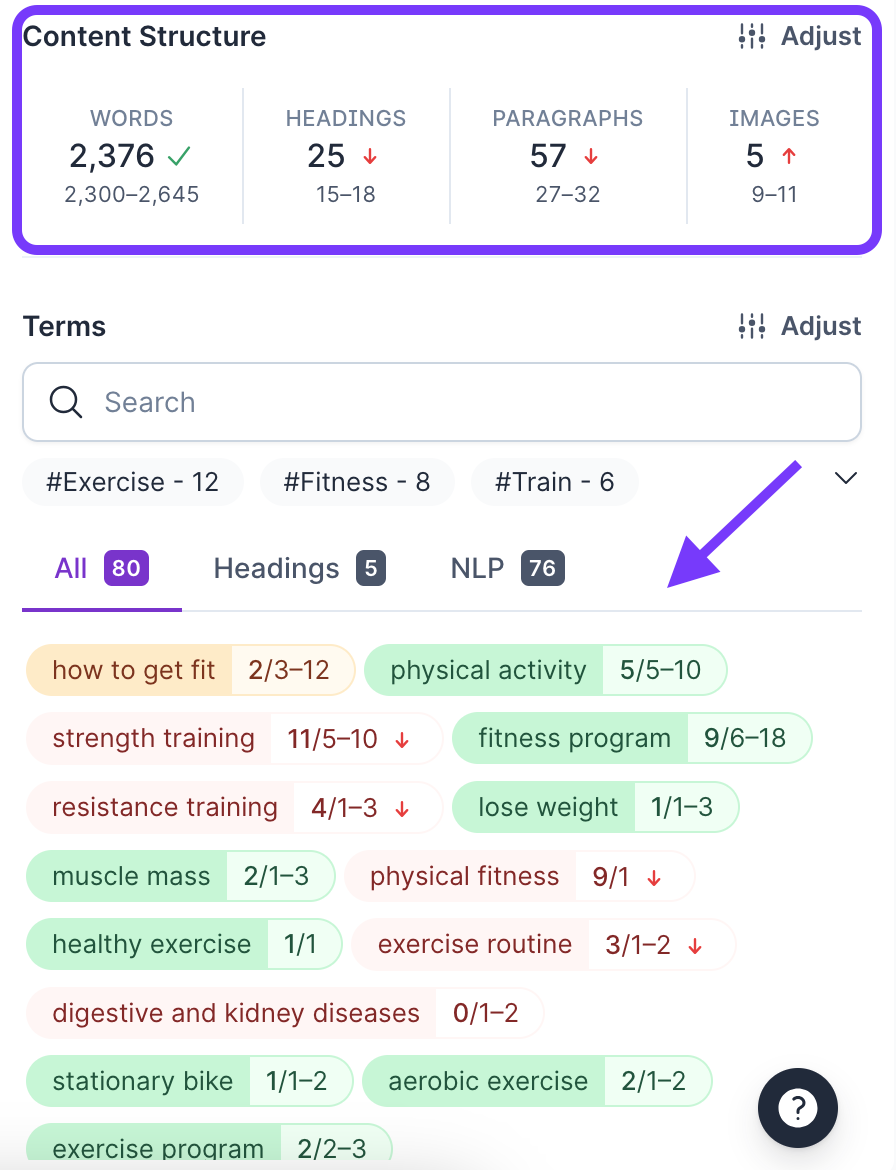Select the #Train - 6 filter chip

pos(554,482)
